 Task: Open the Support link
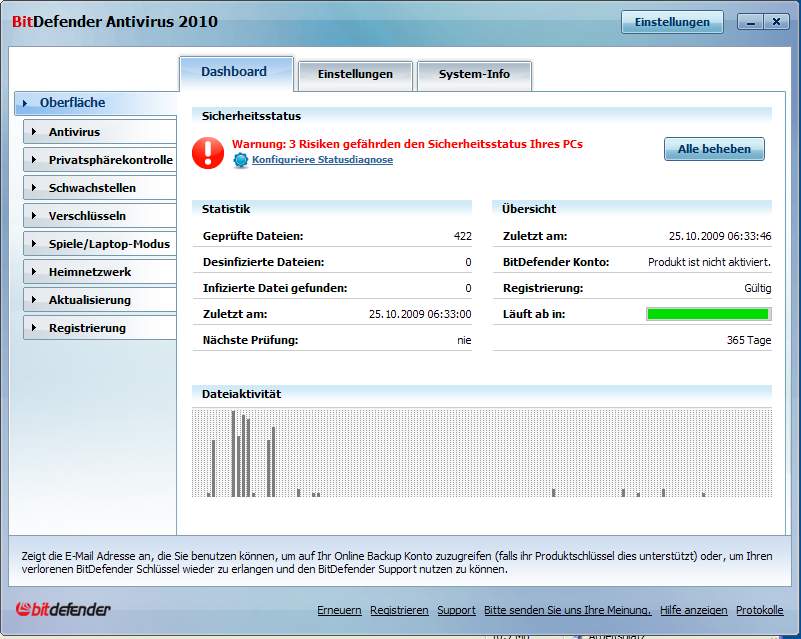456,610
